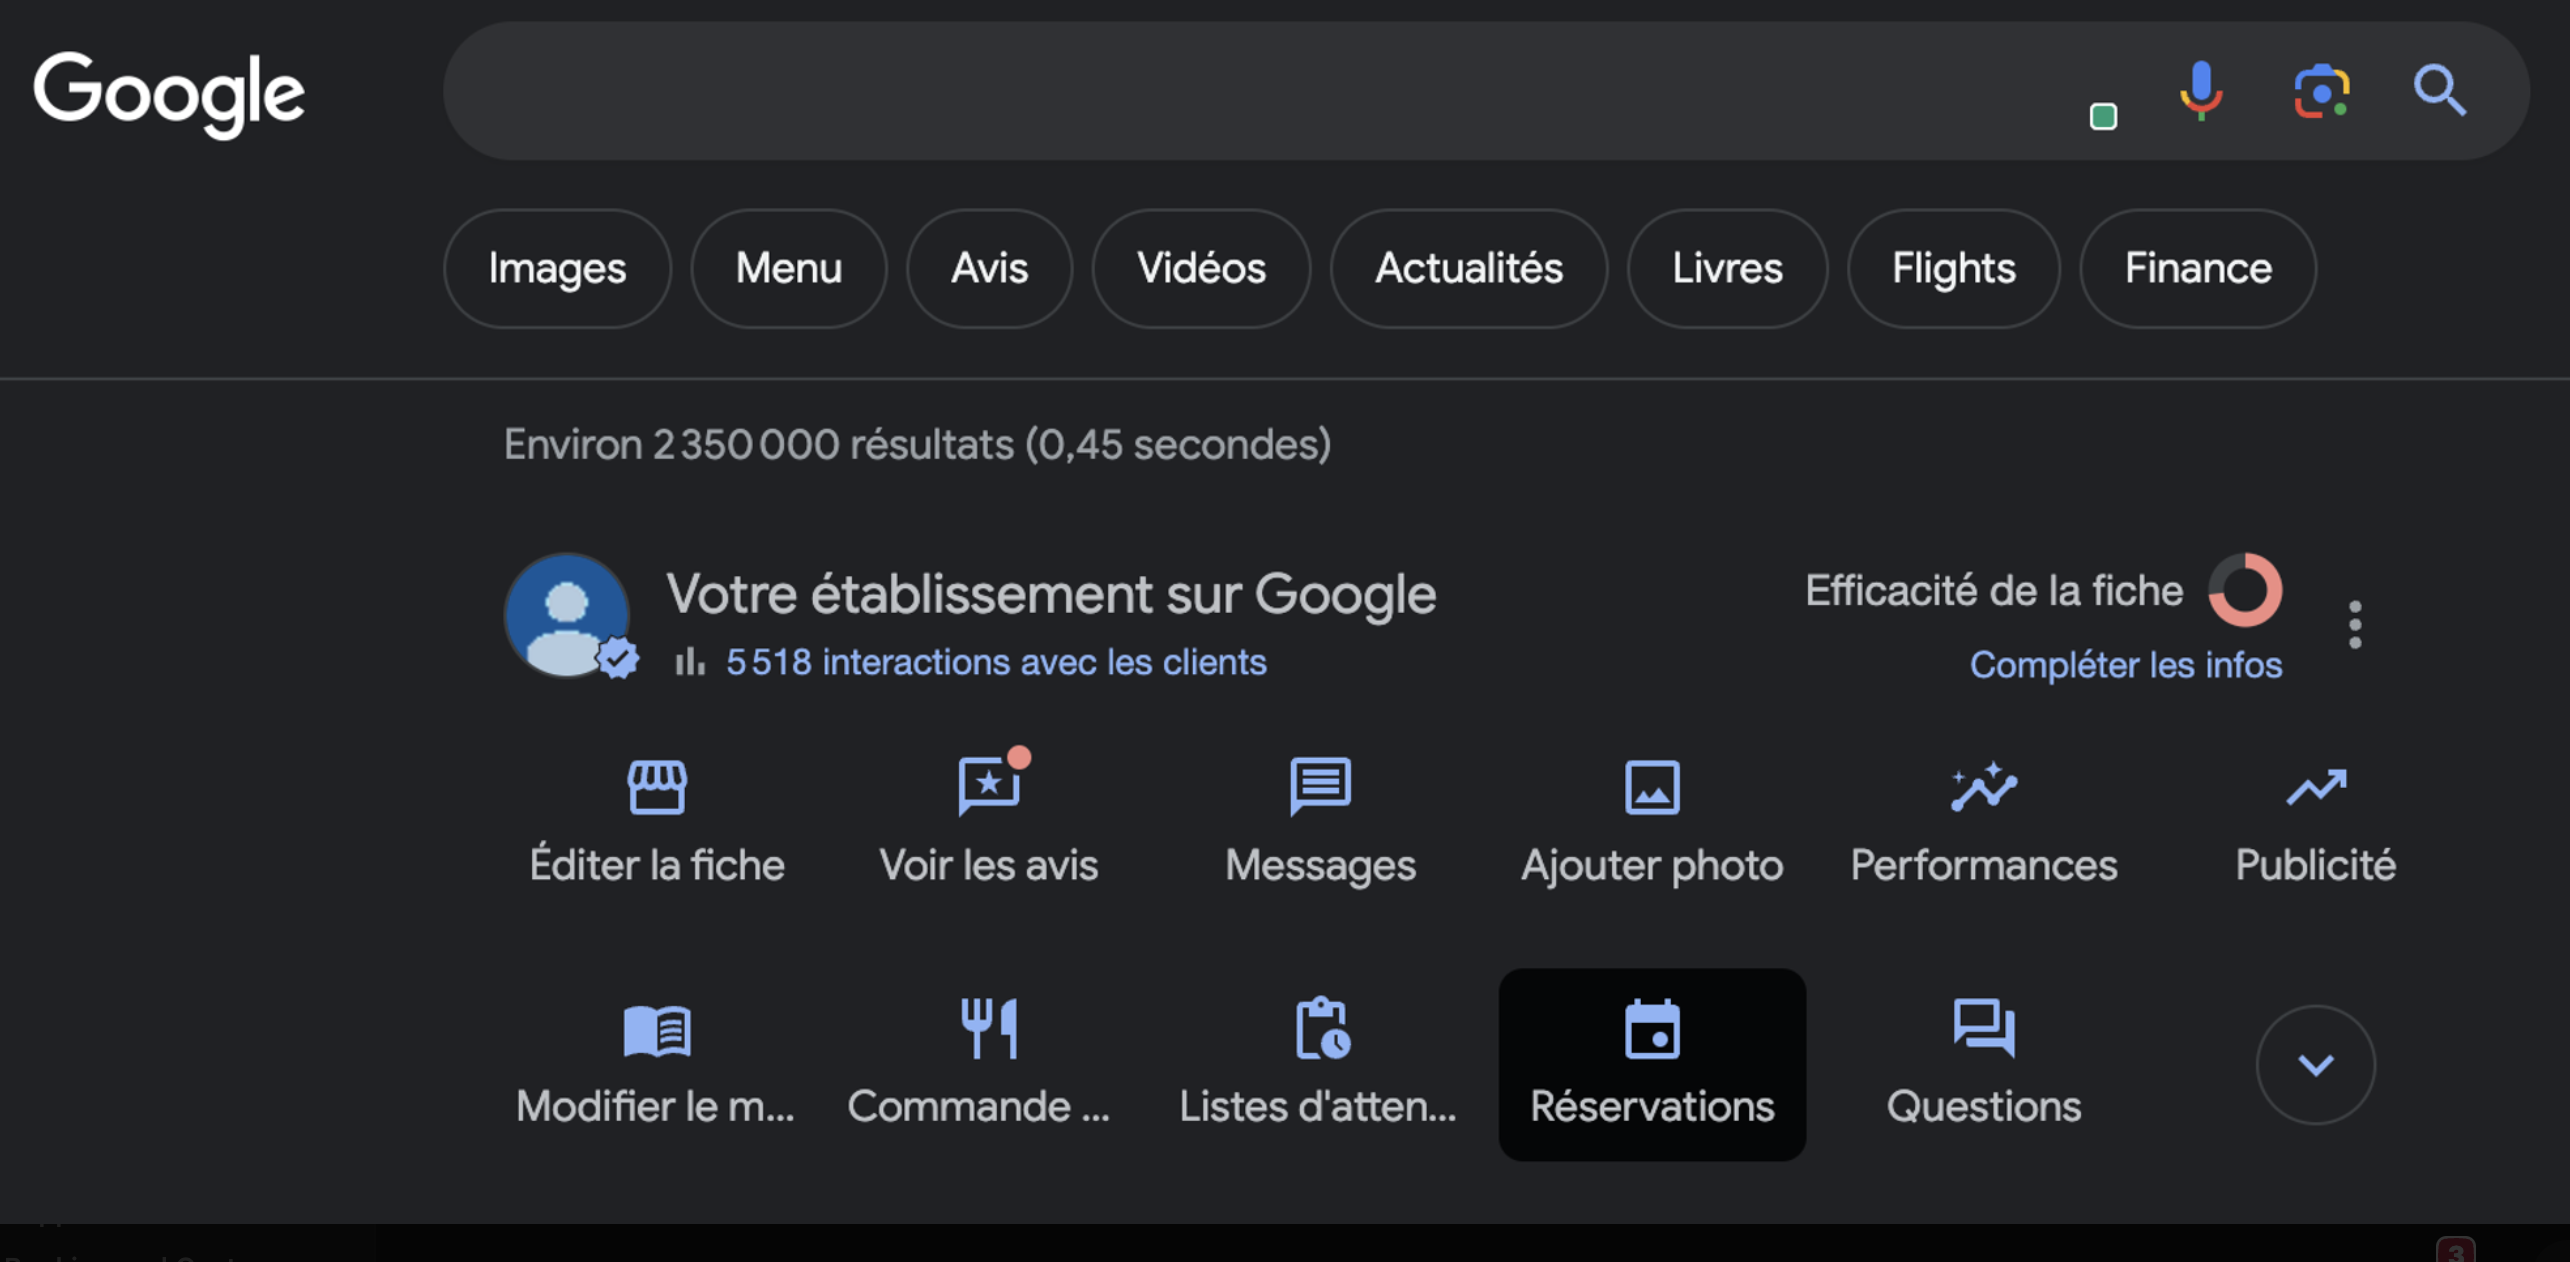Open Éditer la fiche storefront icon
Image resolution: width=2570 pixels, height=1262 pixels.
coord(657,787)
